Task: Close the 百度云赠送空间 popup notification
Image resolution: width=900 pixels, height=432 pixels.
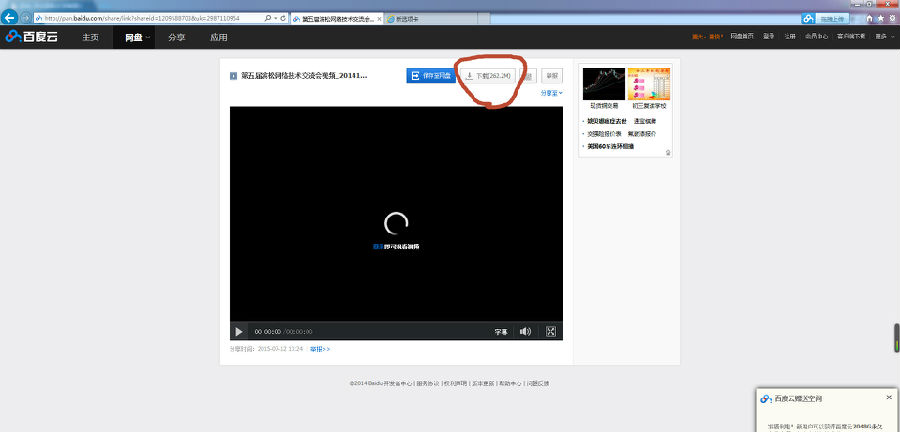Action: click(x=890, y=398)
